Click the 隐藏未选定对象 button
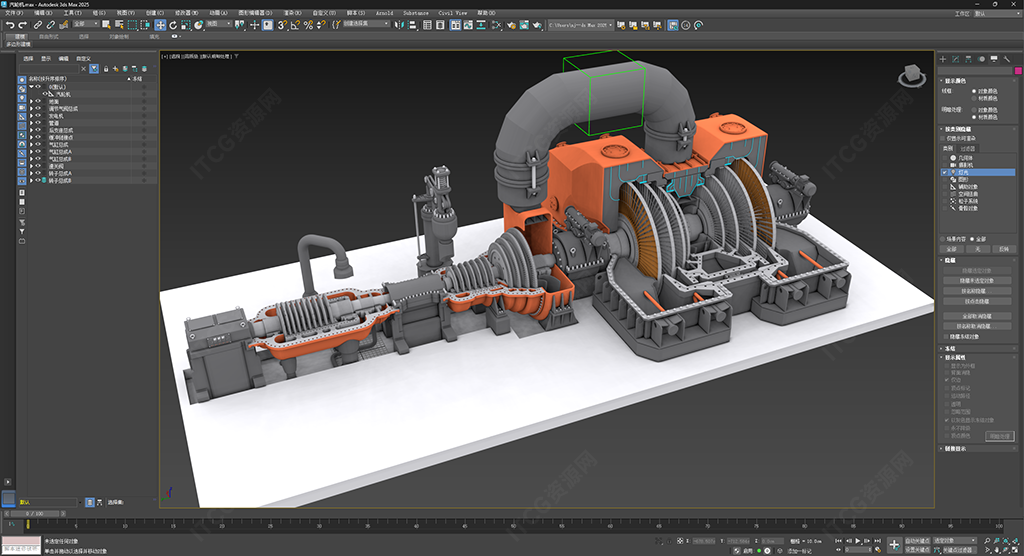This screenshot has height=556, width=1024. (x=978, y=281)
